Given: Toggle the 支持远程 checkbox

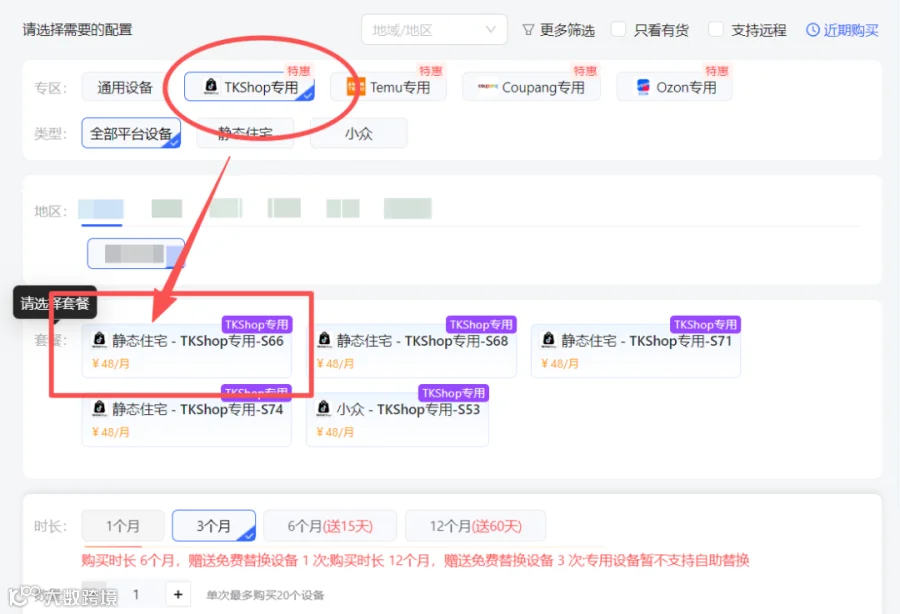Looking at the screenshot, I should (x=715, y=30).
